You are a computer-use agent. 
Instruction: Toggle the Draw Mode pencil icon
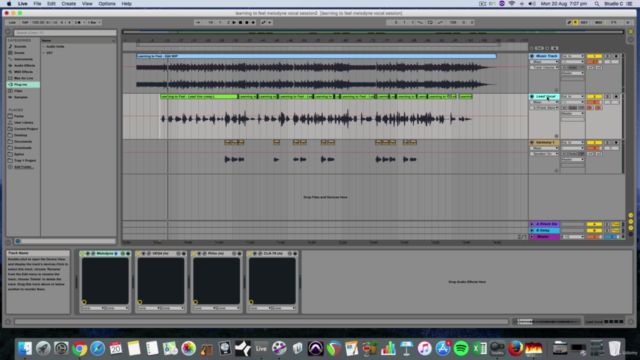tap(569, 22)
